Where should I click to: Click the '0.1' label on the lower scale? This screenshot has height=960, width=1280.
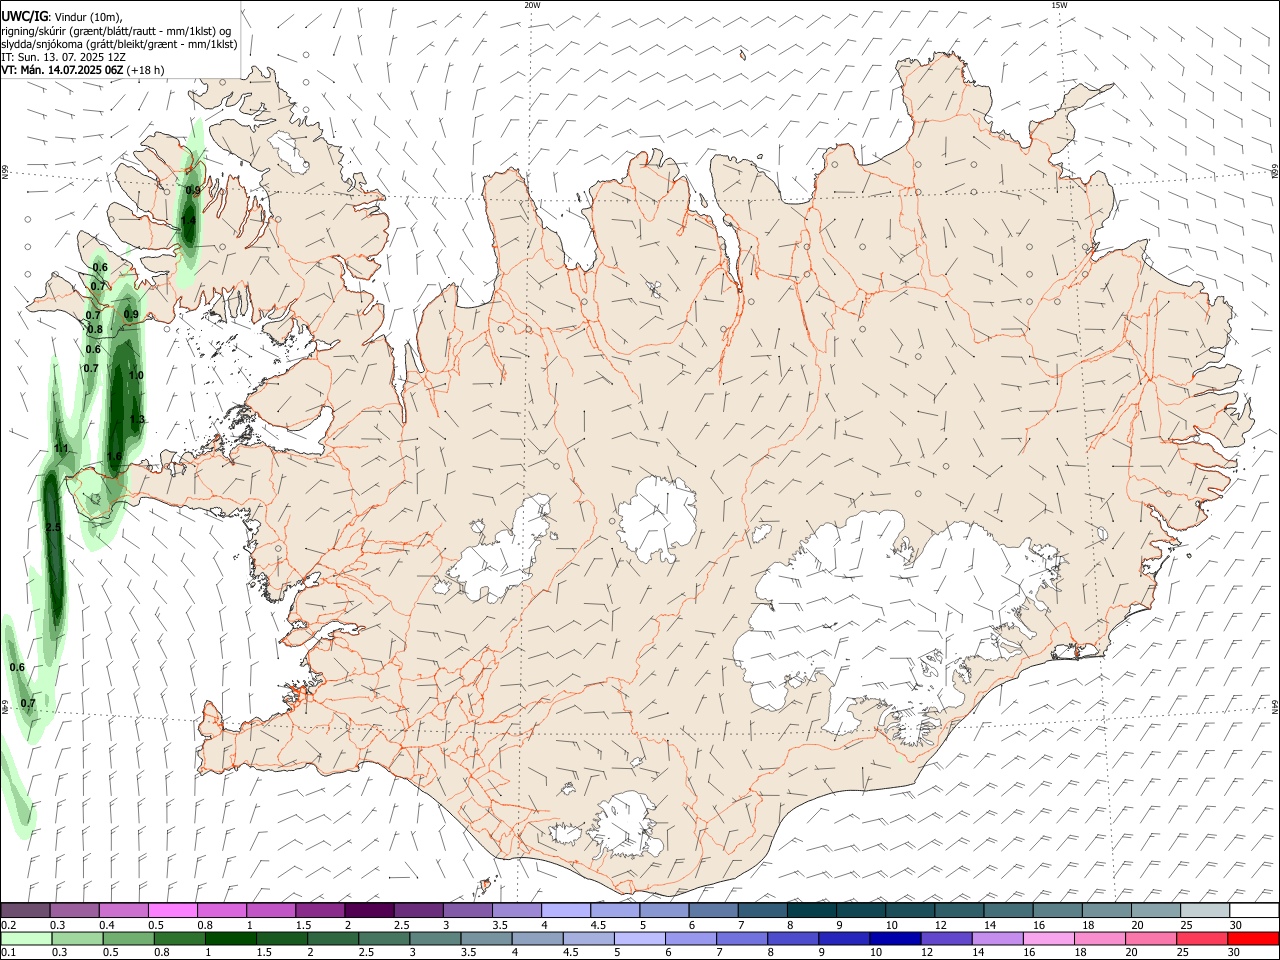[x=8, y=953]
